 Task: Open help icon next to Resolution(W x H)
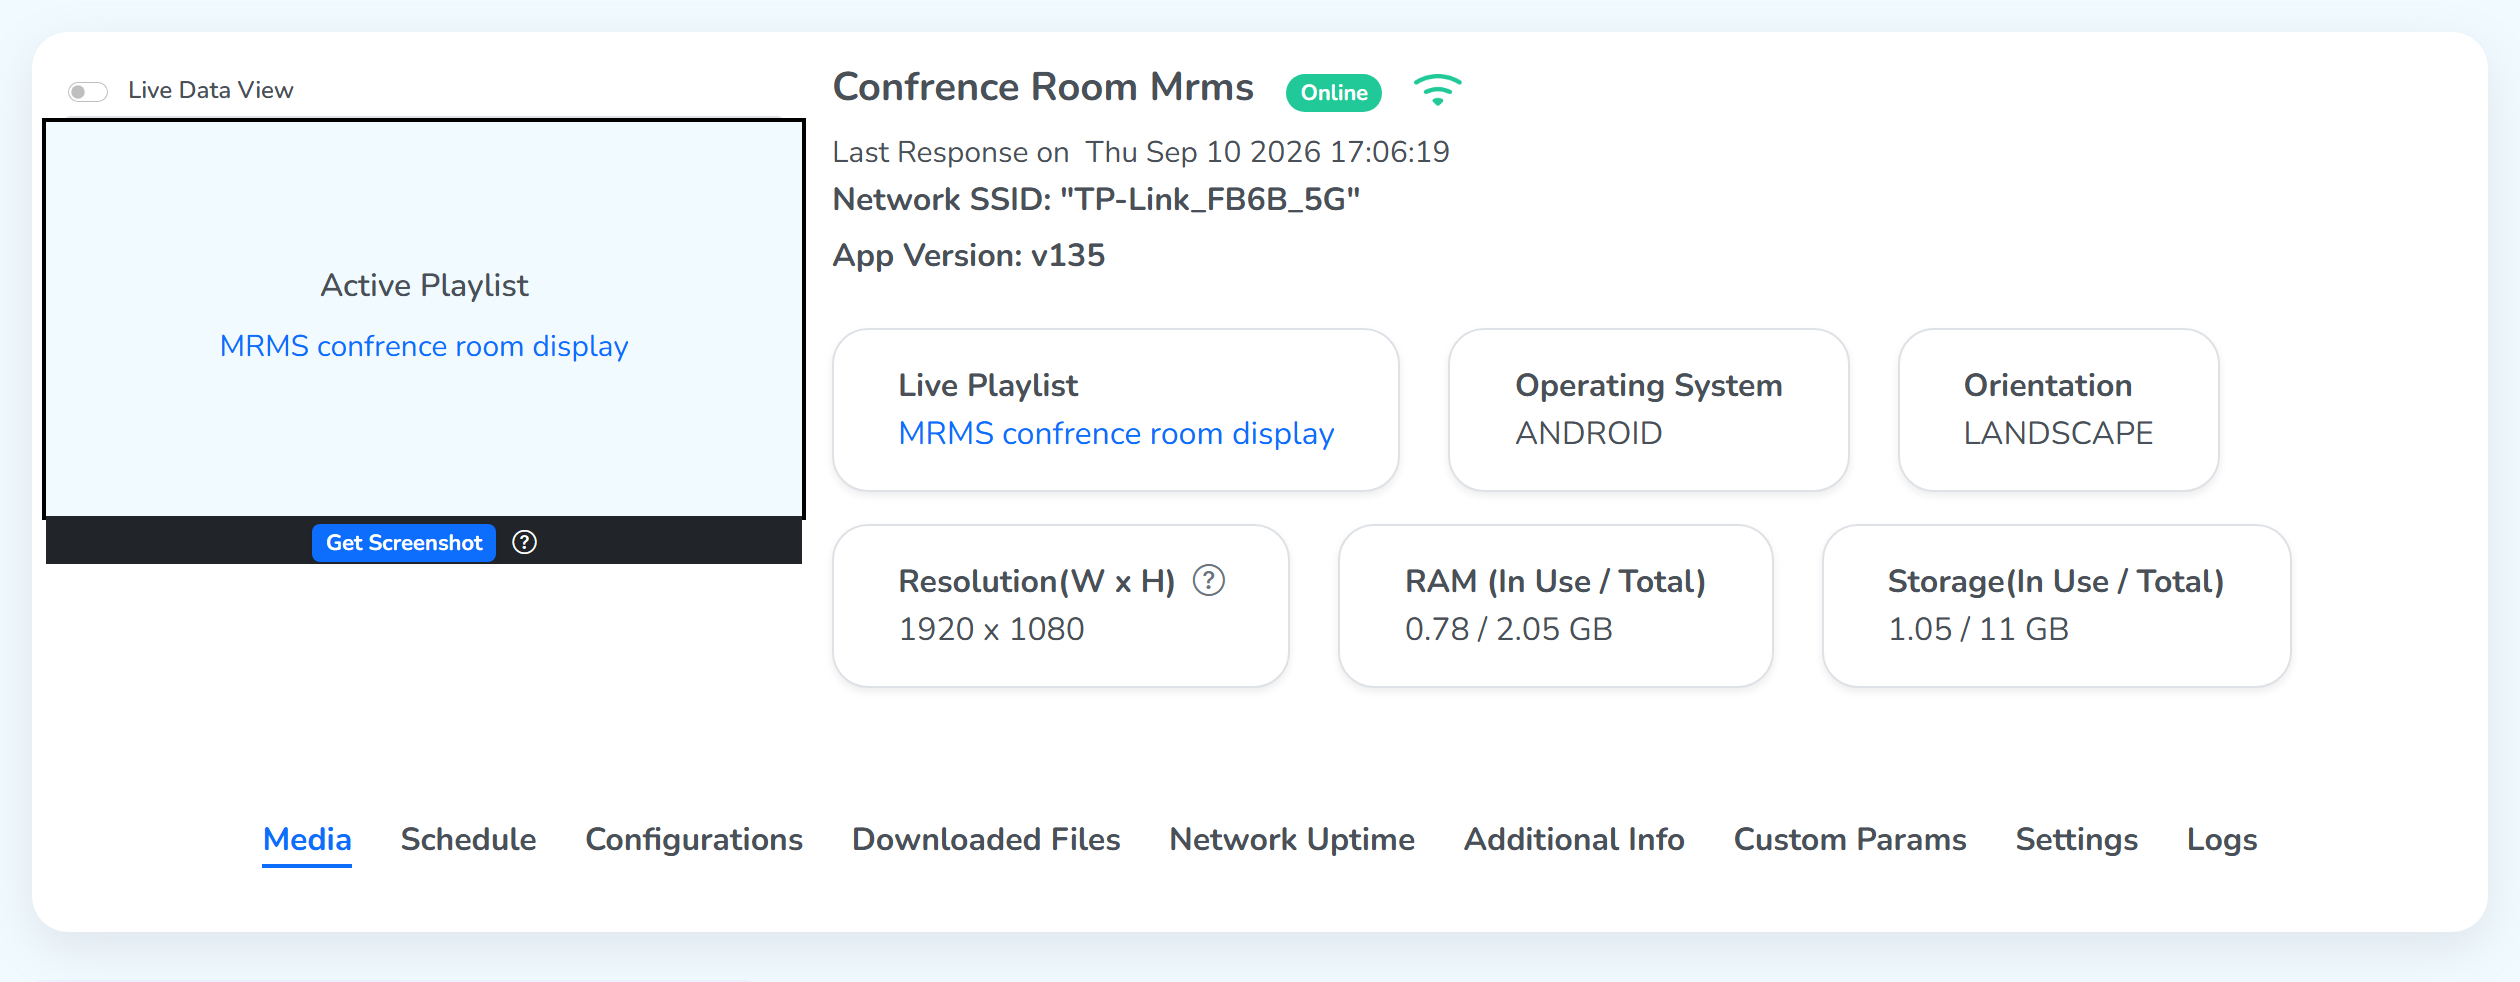coord(1209,581)
